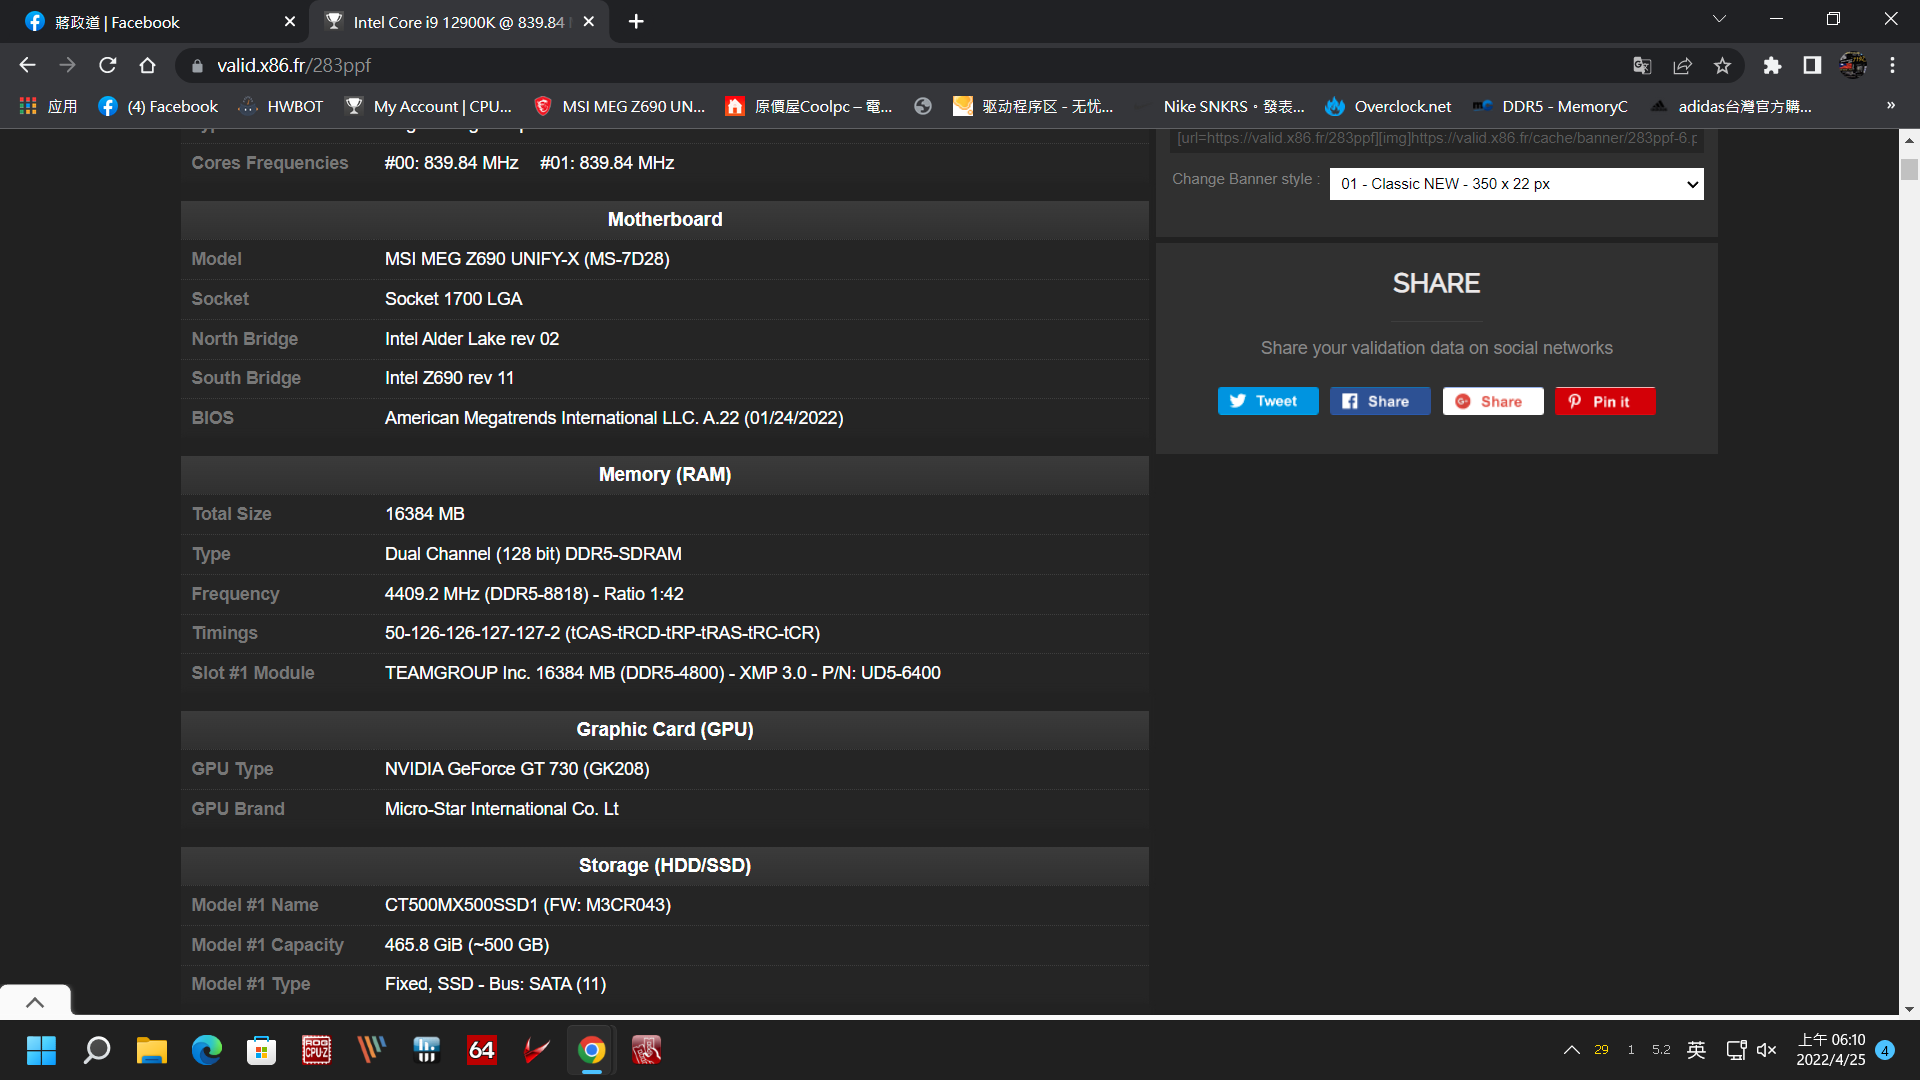Open the Coolpc bookmark
Viewport: 1920px width, 1080px height.
click(x=809, y=106)
